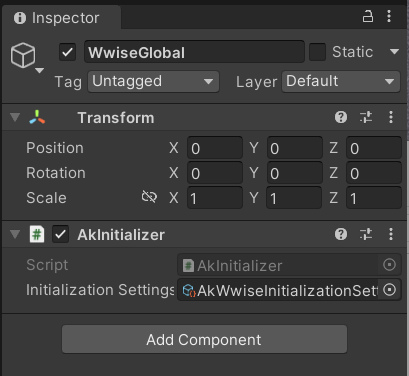The image size is (409, 376).
Task: Open Transform component help reference
Action: click(x=341, y=117)
